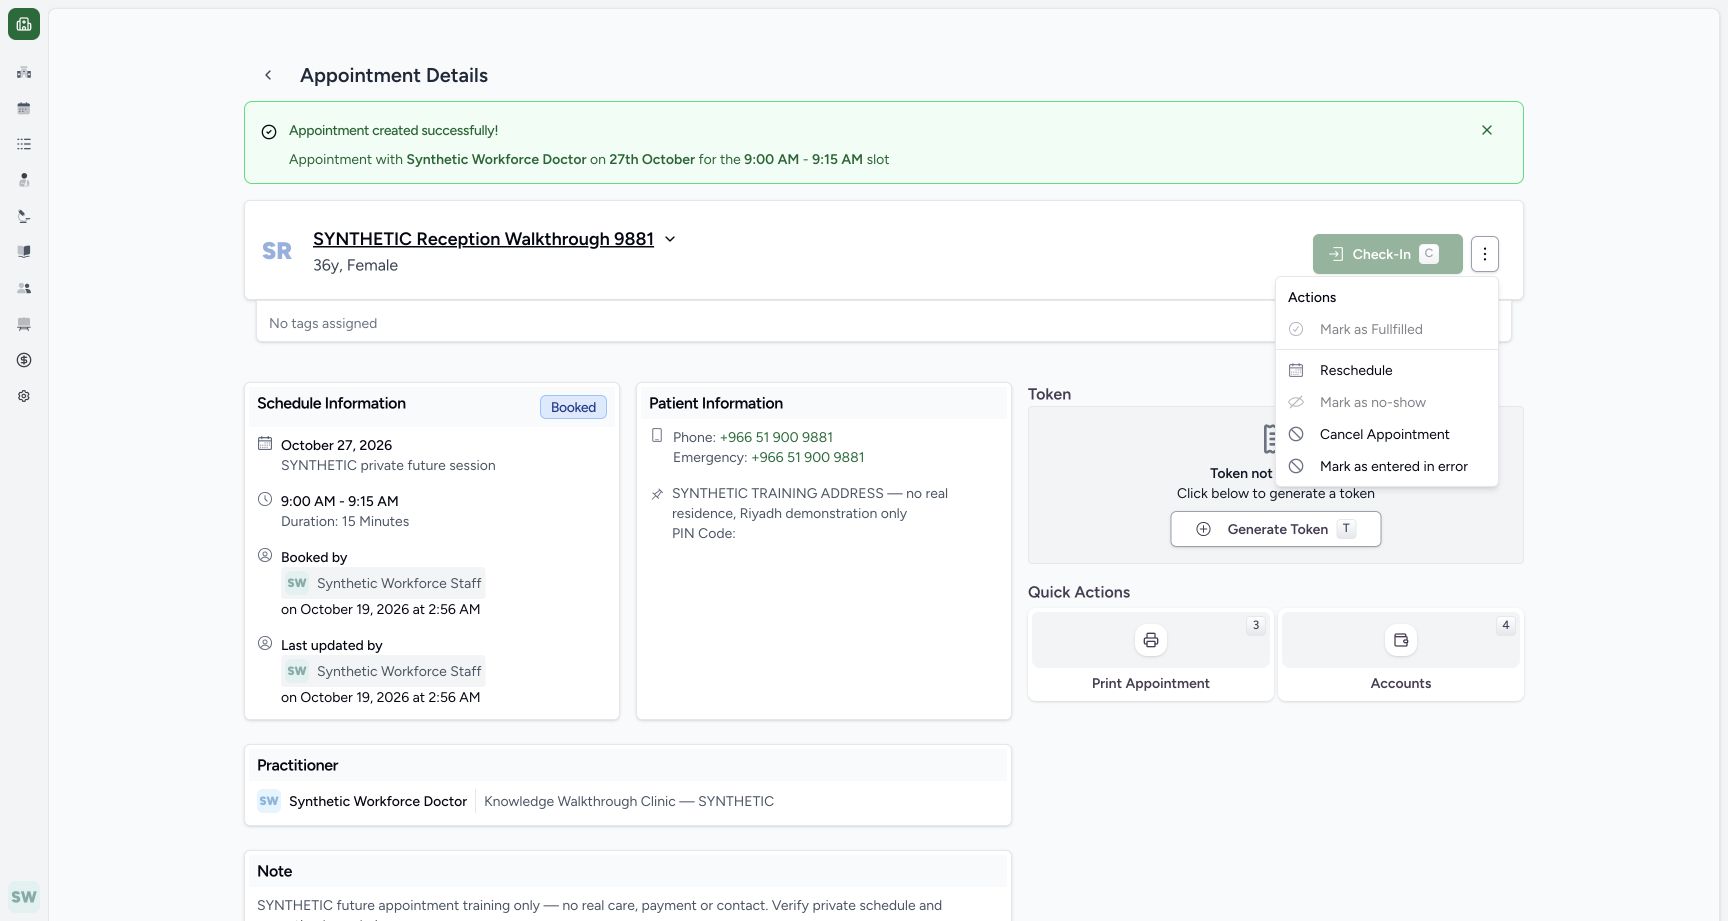
Task: Go back using the arrow beside Appointment Details
Action: pyautogui.click(x=268, y=75)
